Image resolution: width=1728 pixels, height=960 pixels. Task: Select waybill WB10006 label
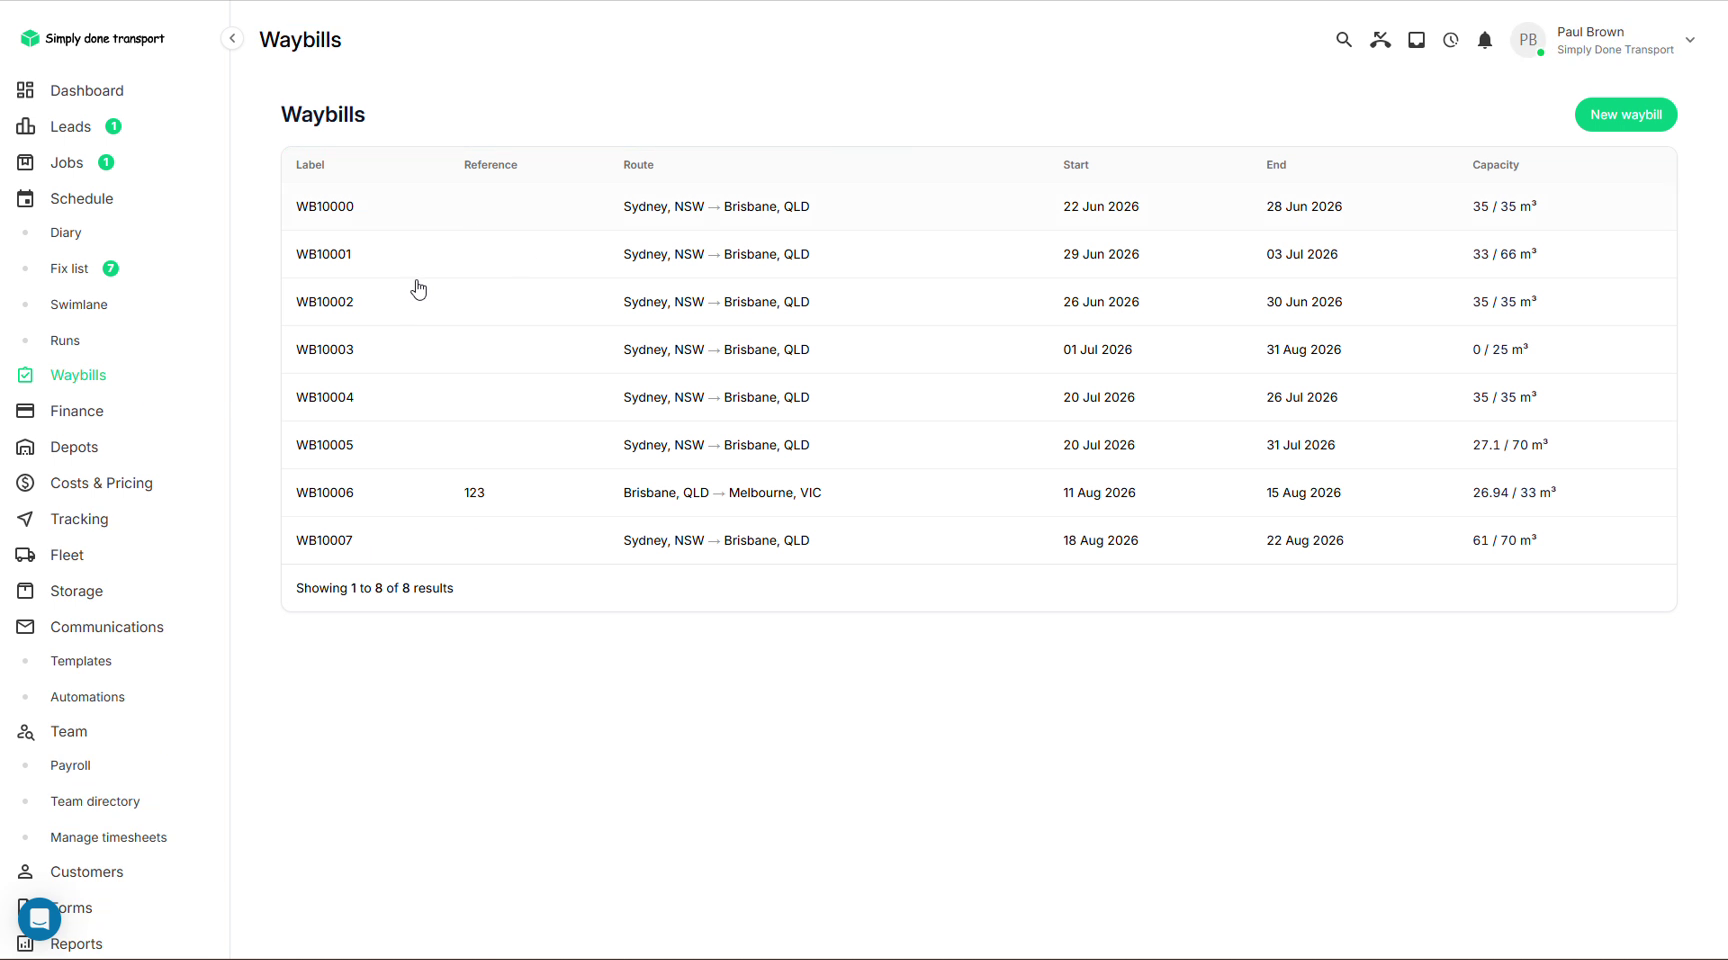pyautogui.click(x=325, y=493)
